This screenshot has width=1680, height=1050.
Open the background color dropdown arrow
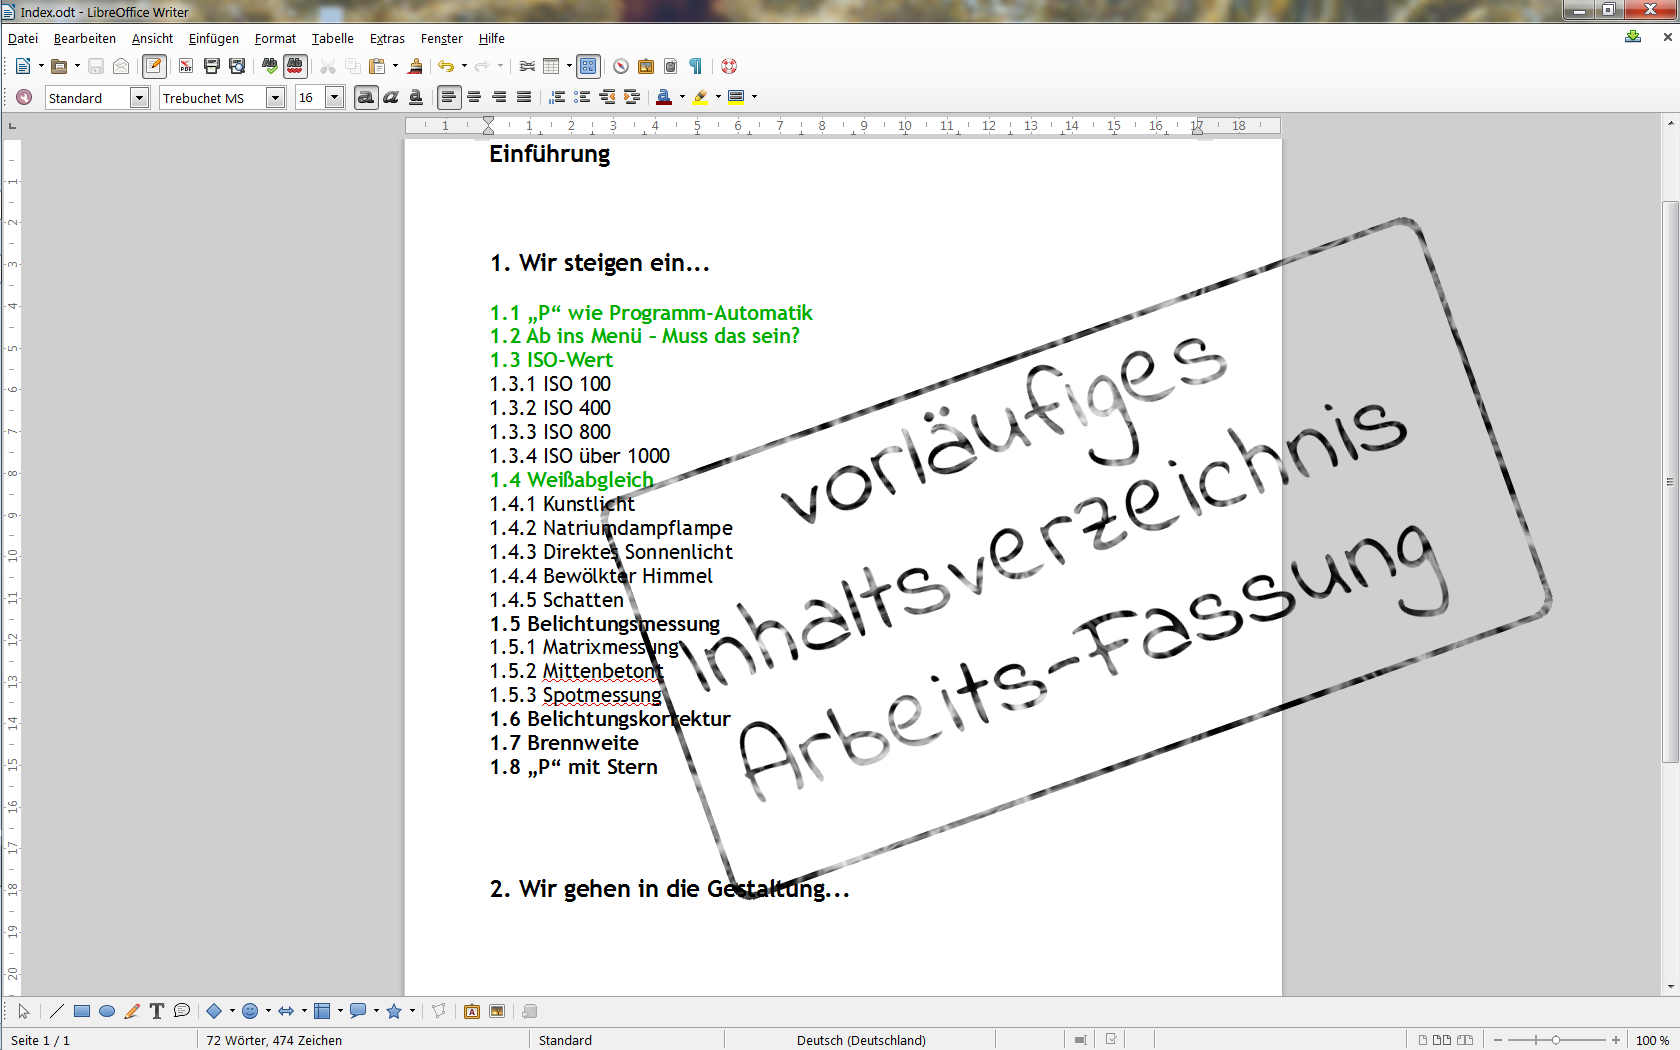point(754,97)
